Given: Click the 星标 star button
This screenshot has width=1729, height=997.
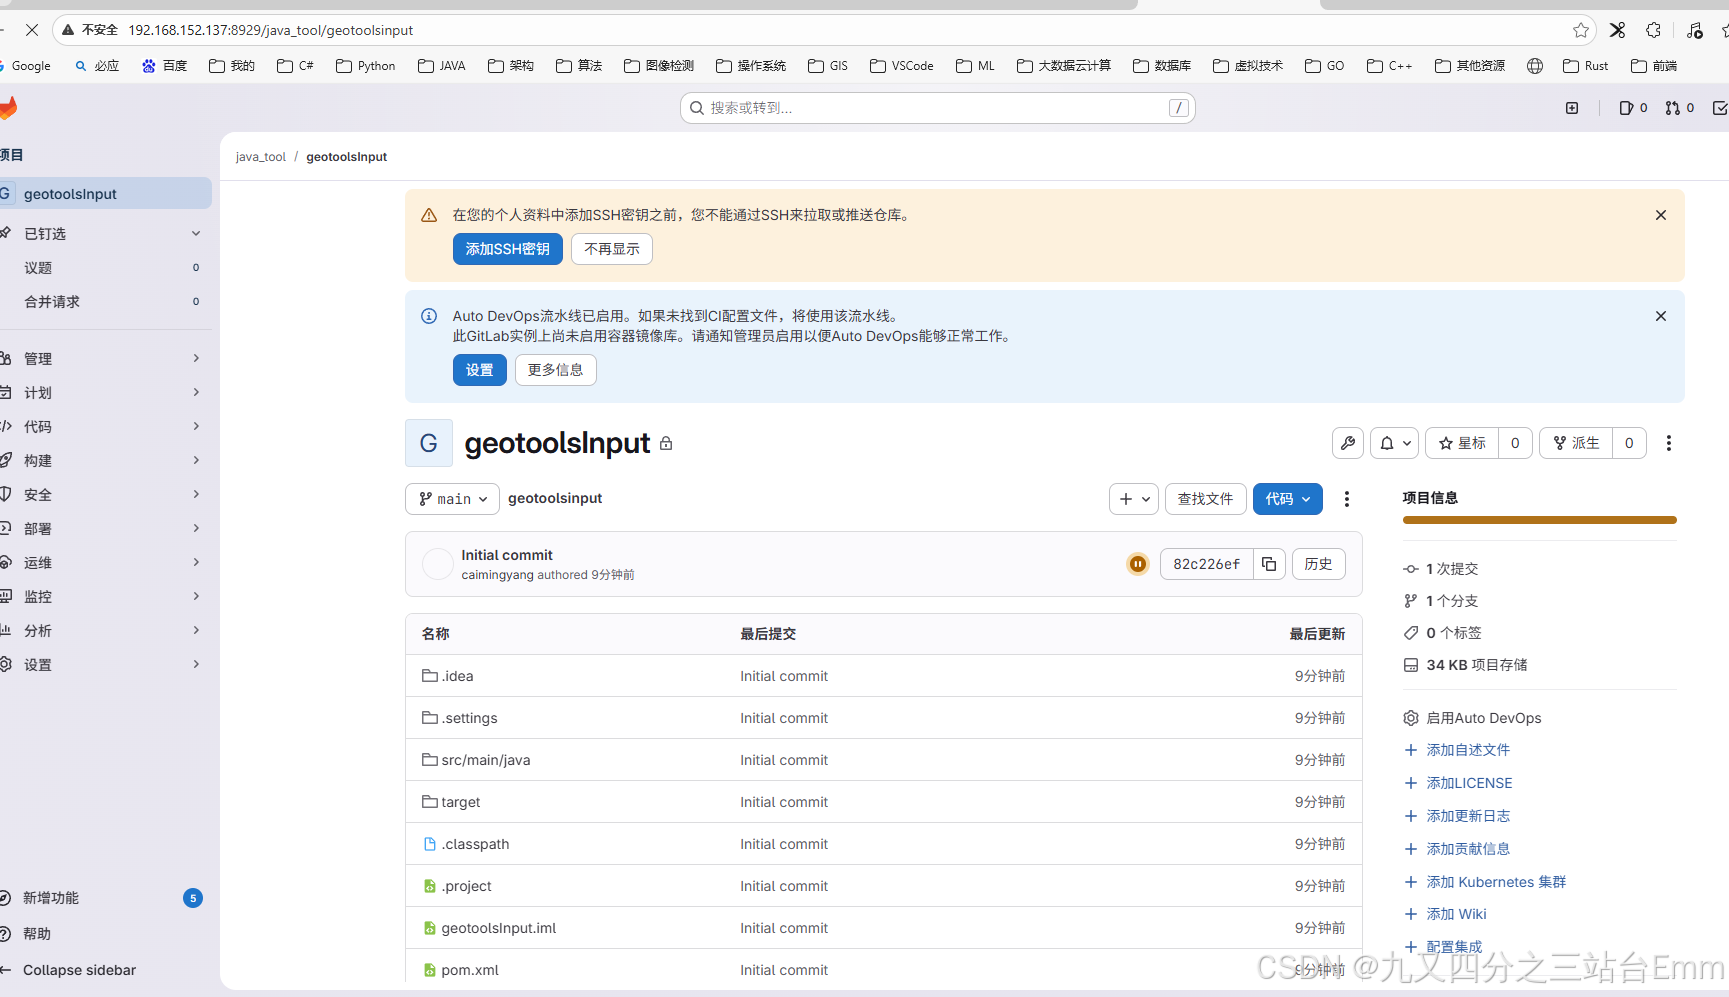Looking at the screenshot, I should coord(1462,443).
